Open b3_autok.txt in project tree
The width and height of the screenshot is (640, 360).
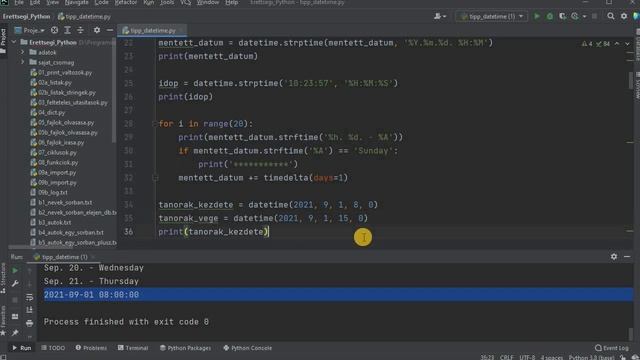tap(51, 222)
